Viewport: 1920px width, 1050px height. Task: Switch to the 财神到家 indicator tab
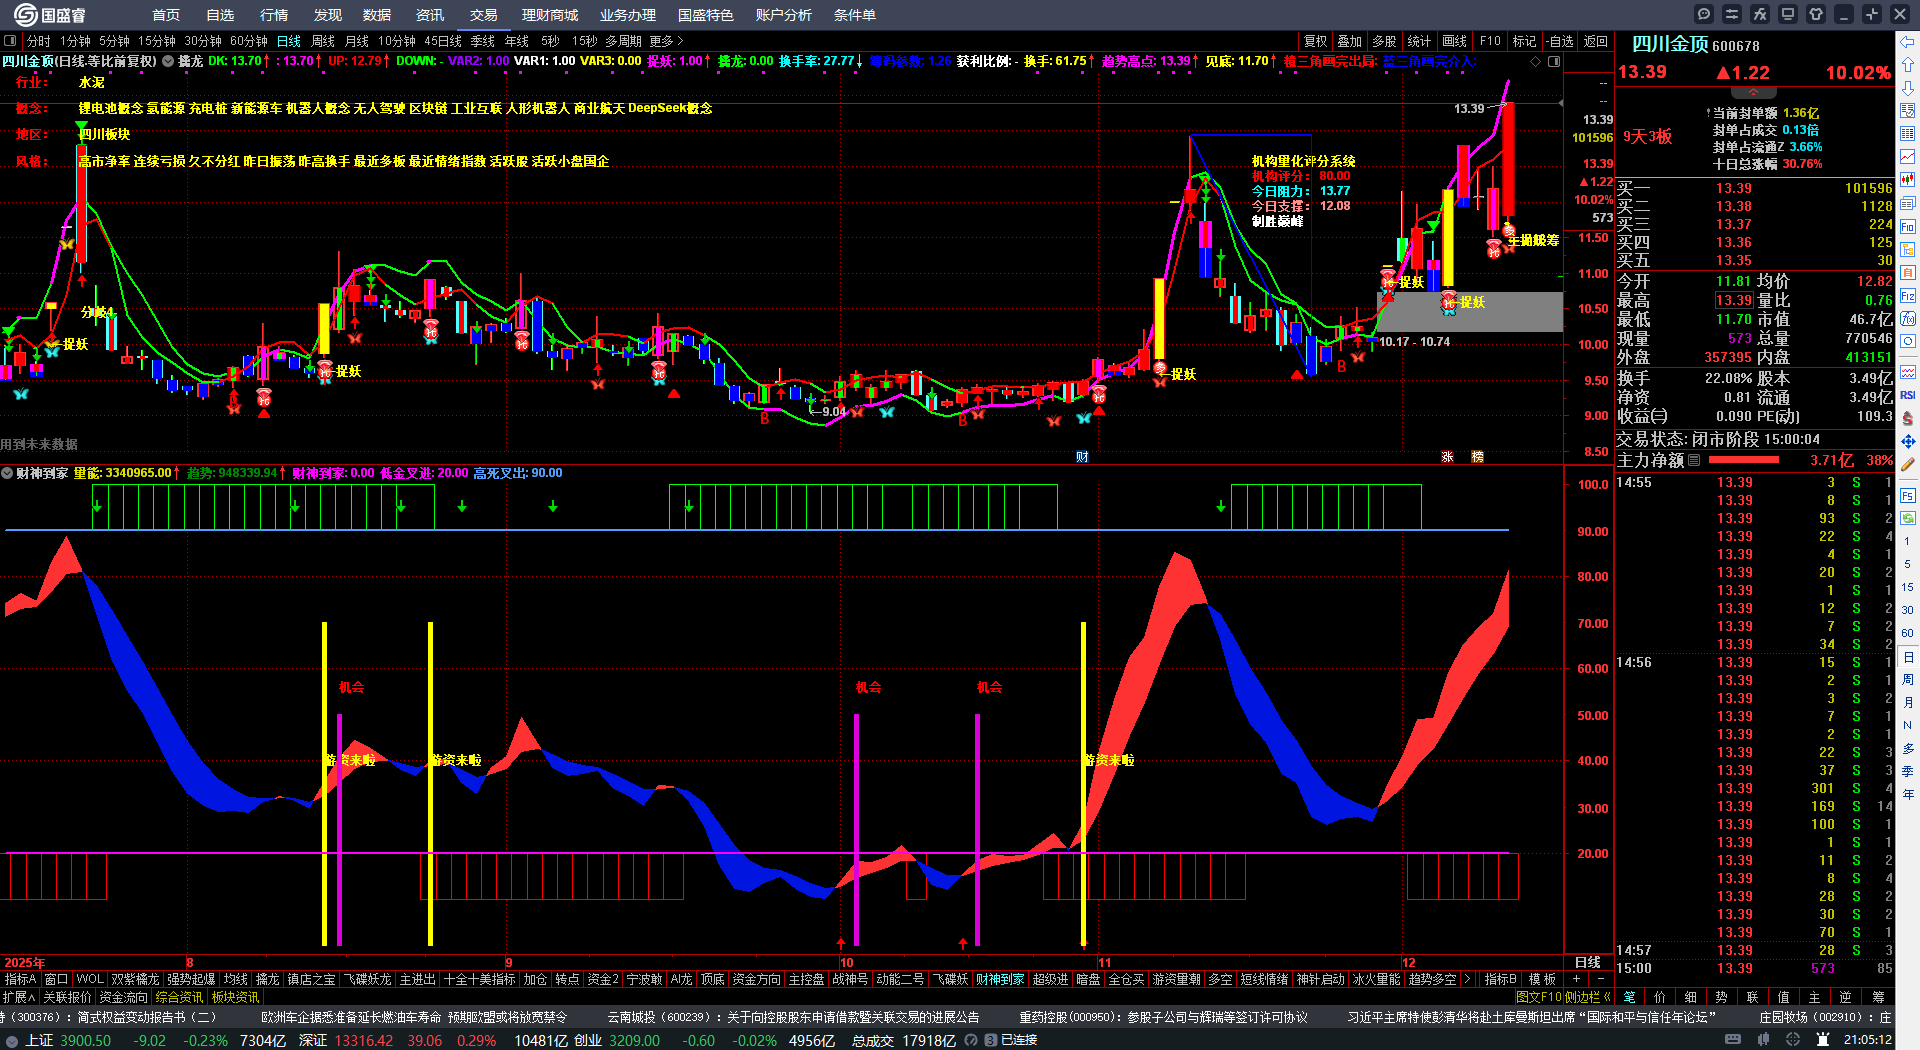point(1000,979)
